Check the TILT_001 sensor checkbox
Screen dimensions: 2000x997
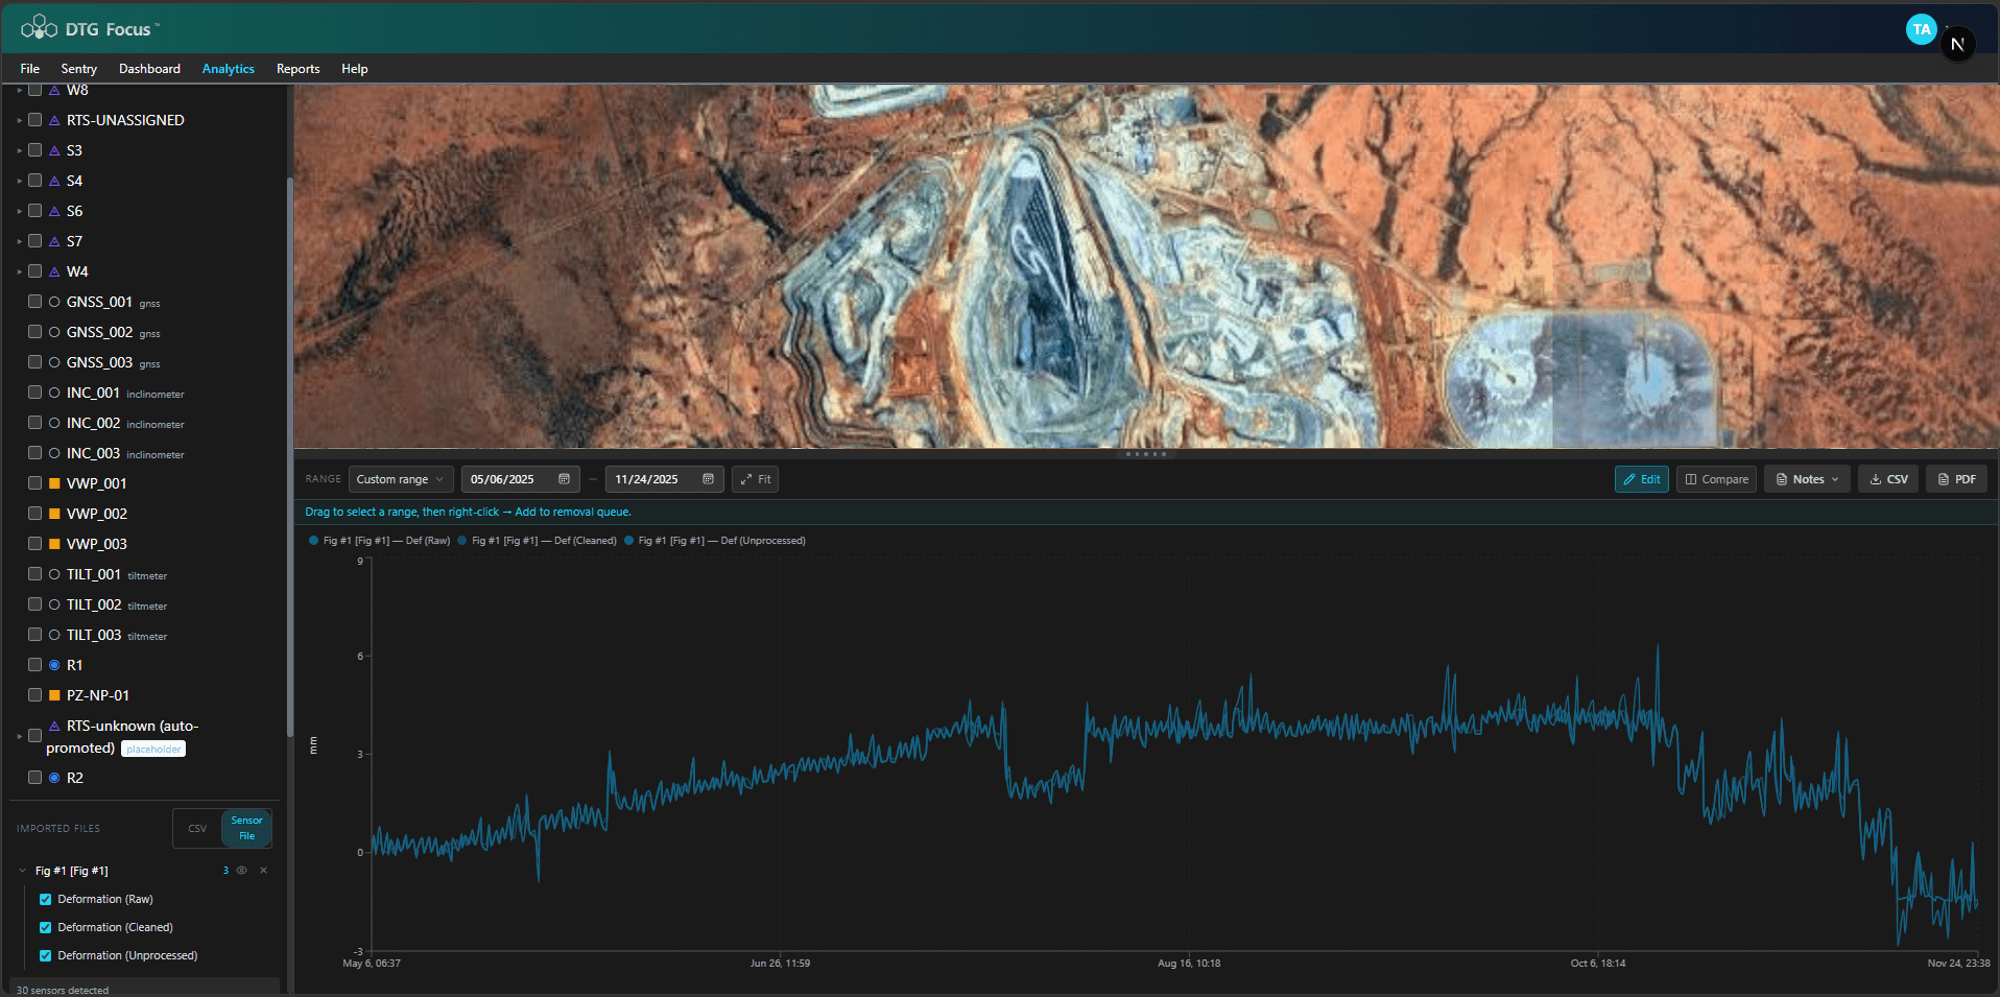pyautogui.click(x=35, y=574)
